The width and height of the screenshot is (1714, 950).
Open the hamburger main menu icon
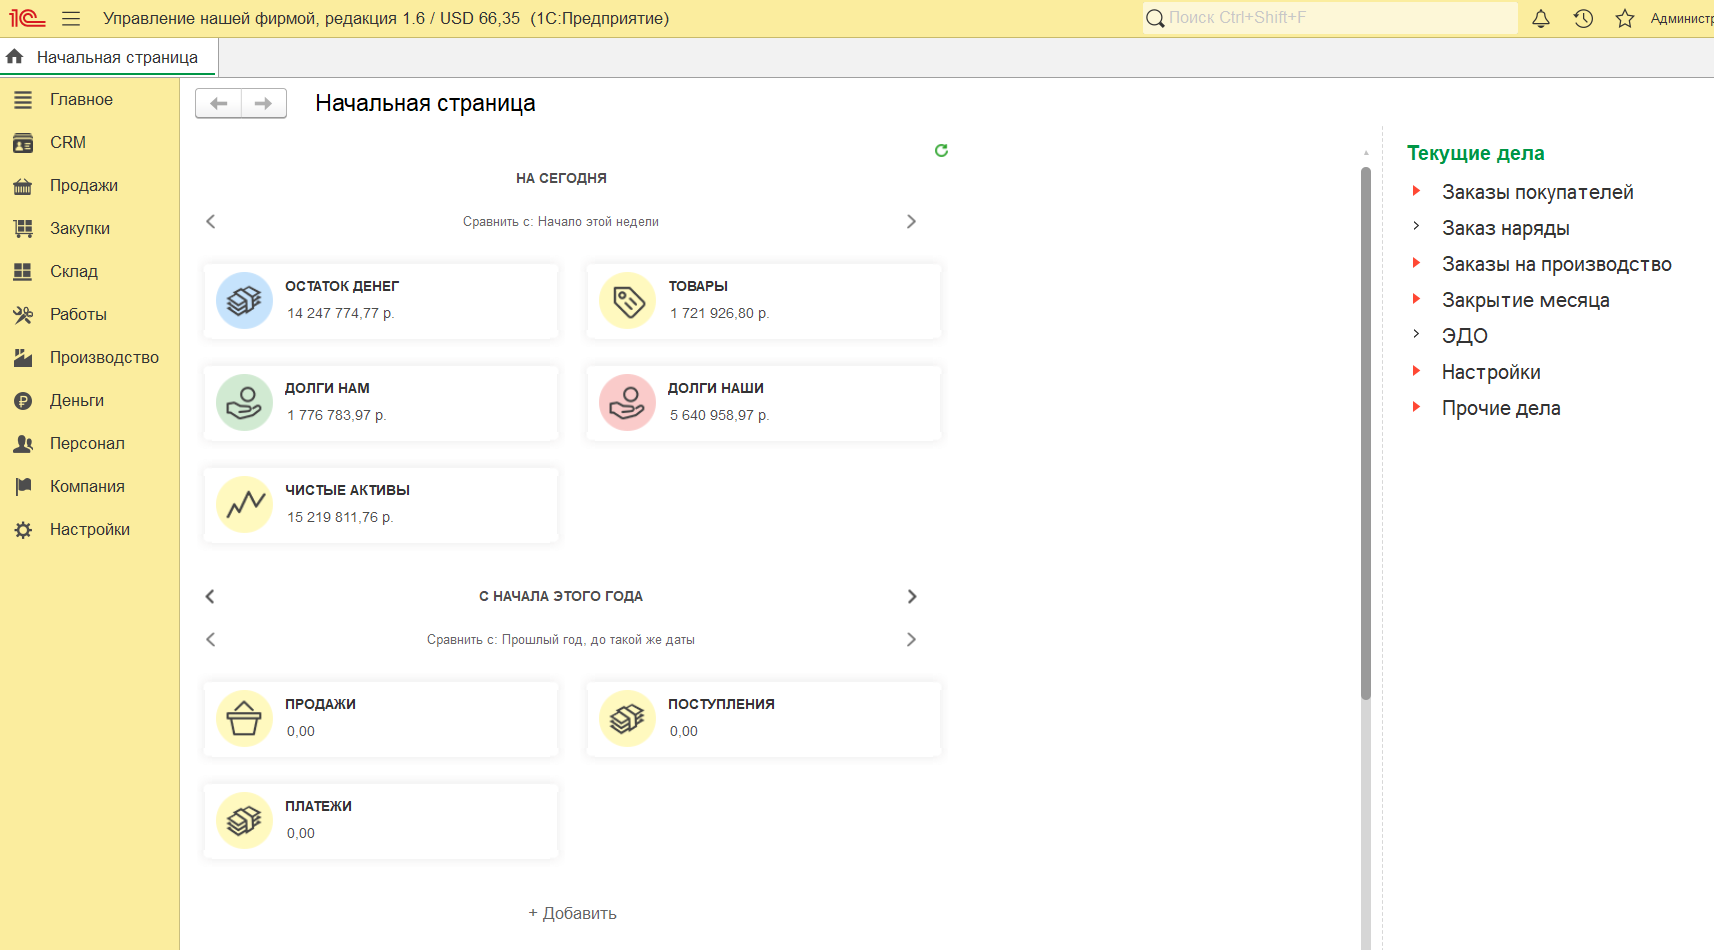pyautogui.click(x=71, y=19)
